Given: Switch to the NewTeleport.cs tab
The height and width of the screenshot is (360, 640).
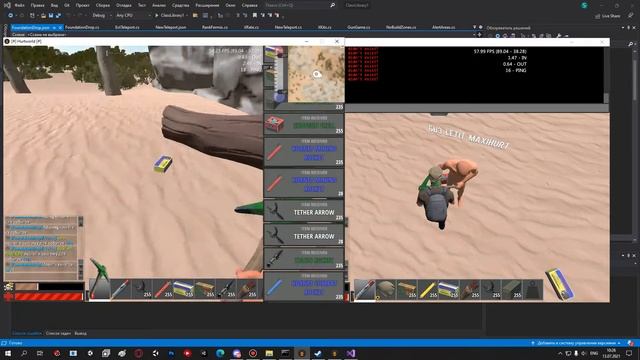Looking at the screenshot, I should coord(288,27).
